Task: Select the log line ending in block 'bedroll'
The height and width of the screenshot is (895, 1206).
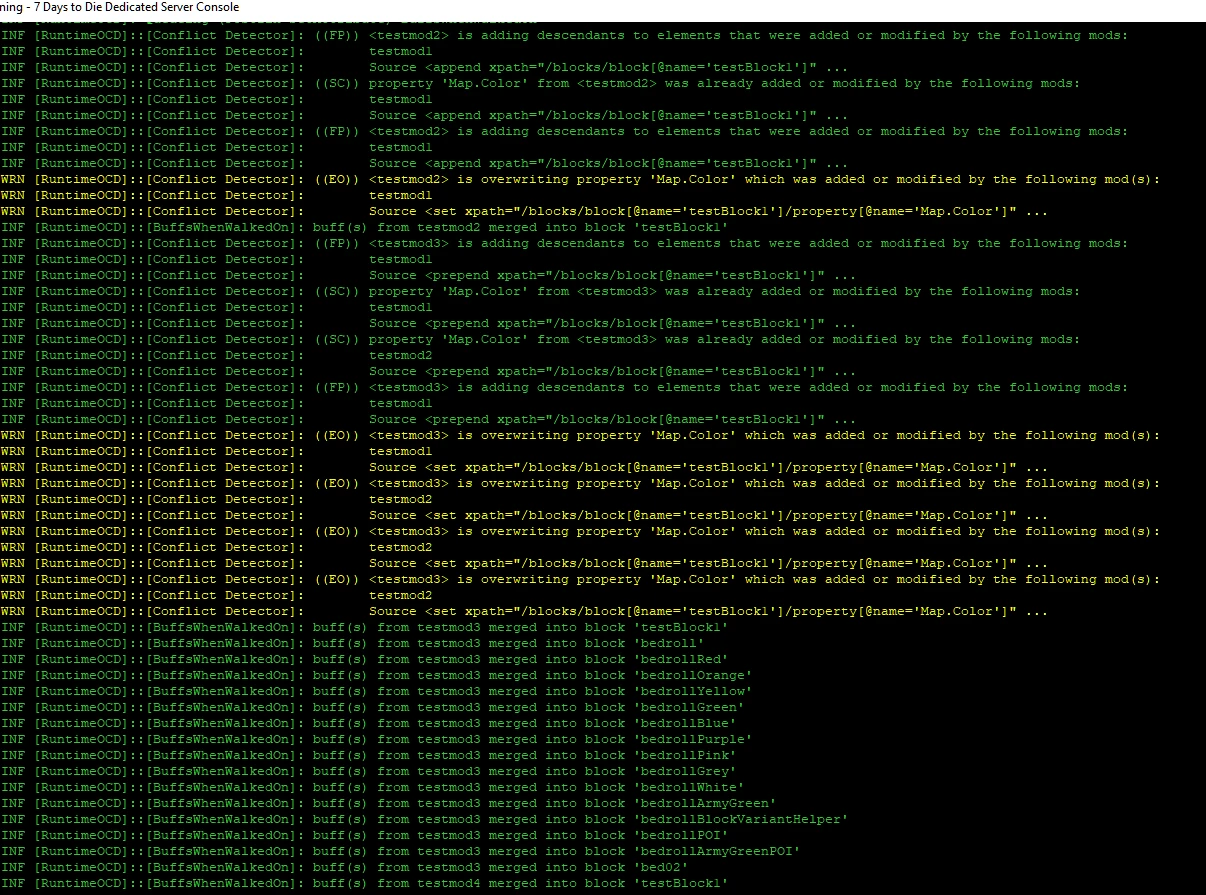Action: click(x=353, y=643)
